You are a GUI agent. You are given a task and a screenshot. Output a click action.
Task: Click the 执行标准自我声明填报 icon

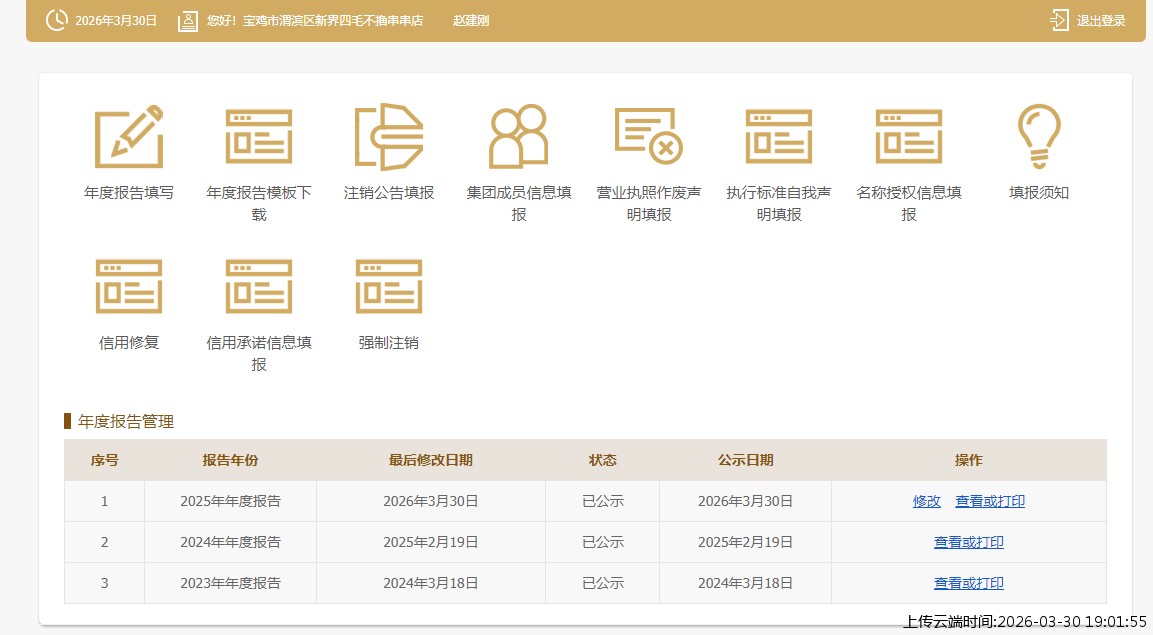[779, 137]
